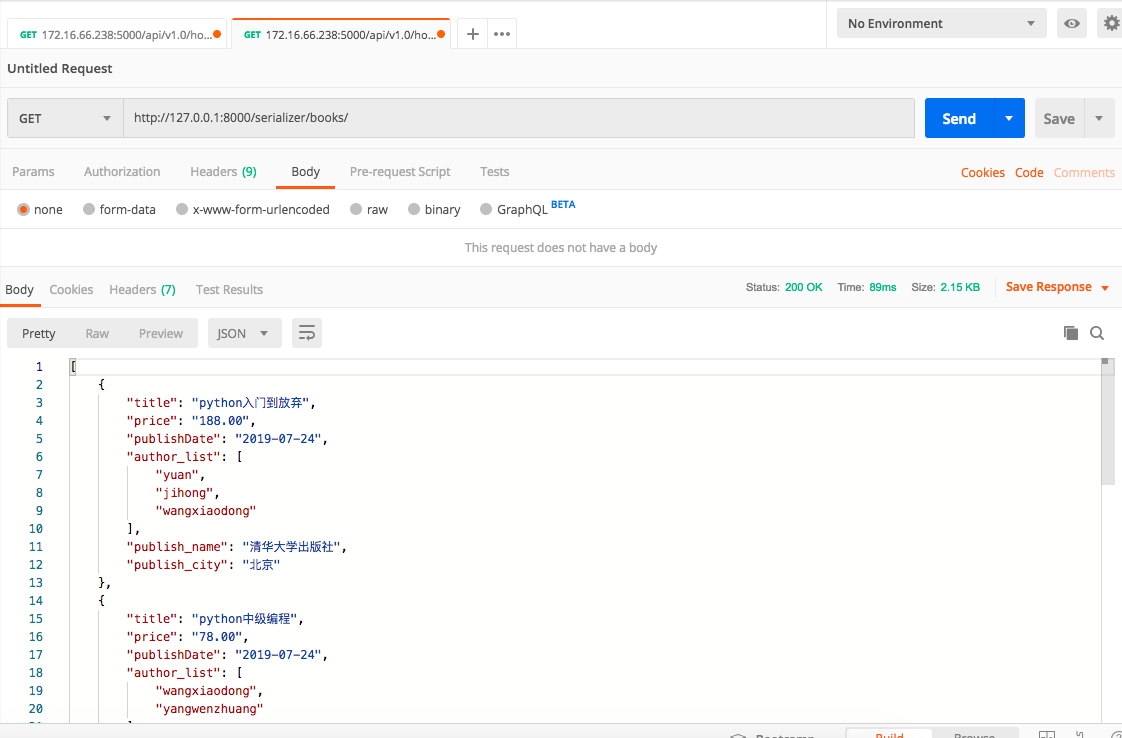Select the second 172.16.66.238 request tab
The height and width of the screenshot is (738, 1122).
(x=341, y=34)
